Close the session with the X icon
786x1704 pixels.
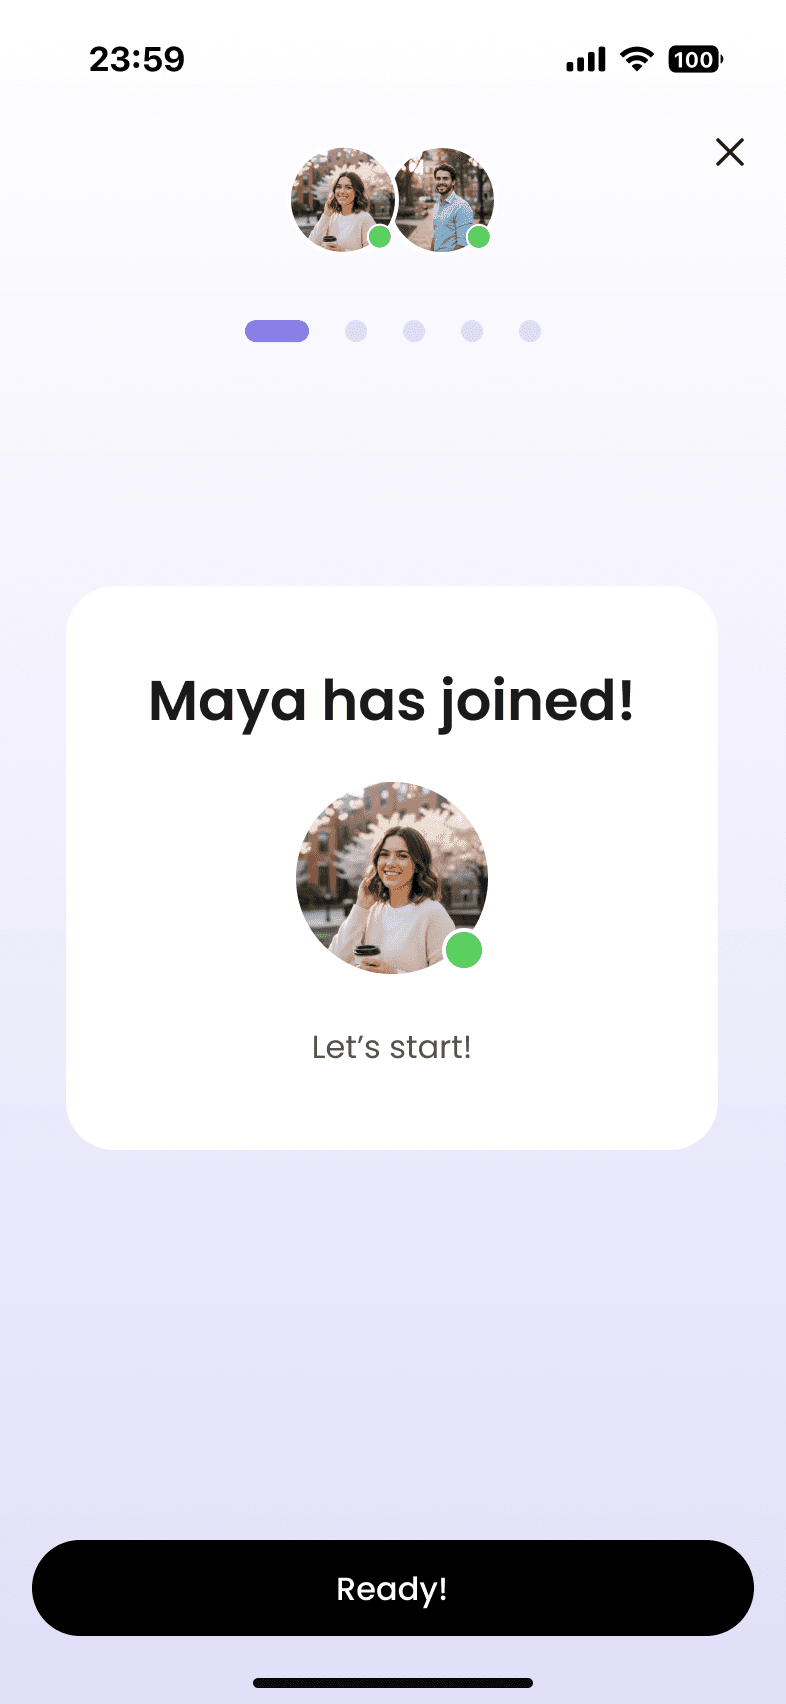pyautogui.click(x=730, y=152)
